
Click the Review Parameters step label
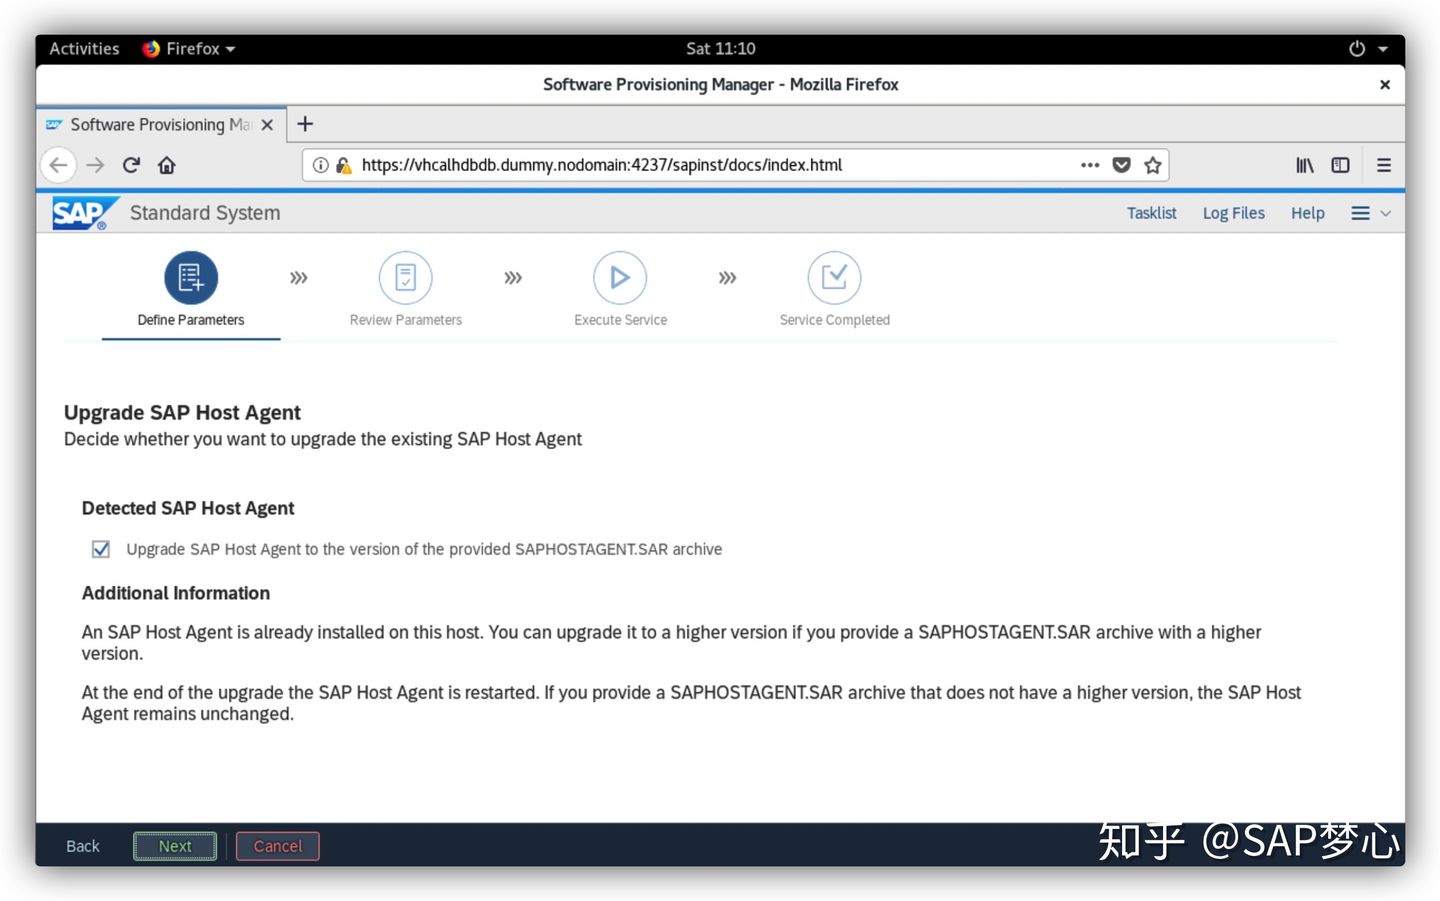click(406, 320)
